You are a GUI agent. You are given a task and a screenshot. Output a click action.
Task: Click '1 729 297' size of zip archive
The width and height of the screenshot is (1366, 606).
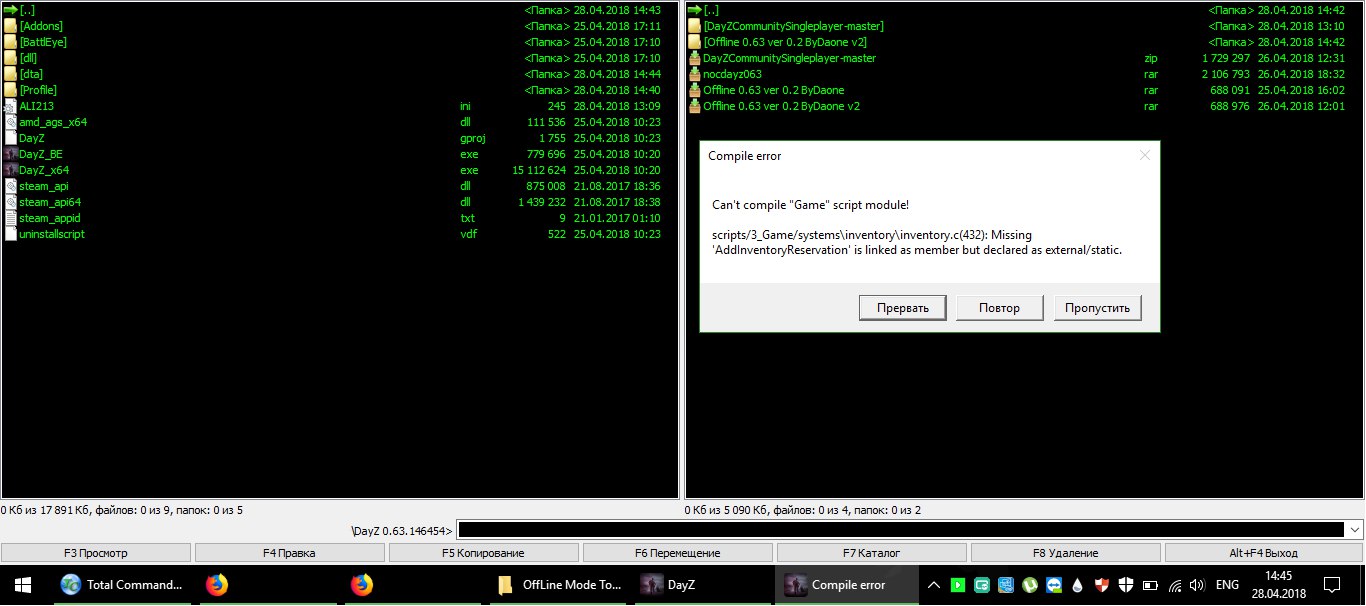point(1225,58)
